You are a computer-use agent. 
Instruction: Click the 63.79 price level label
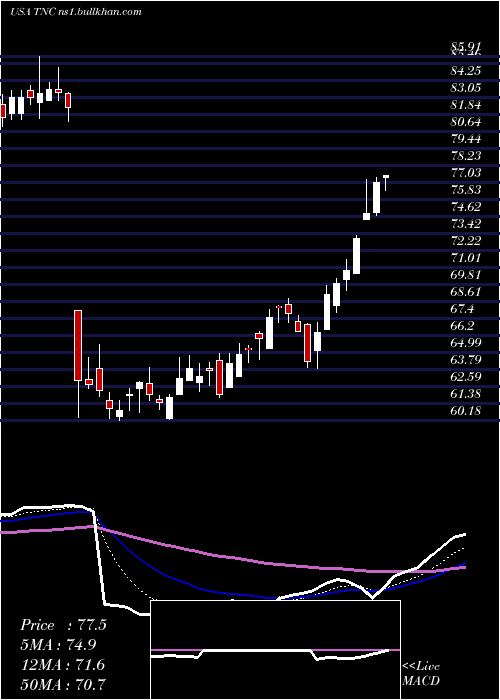click(466, 359)
